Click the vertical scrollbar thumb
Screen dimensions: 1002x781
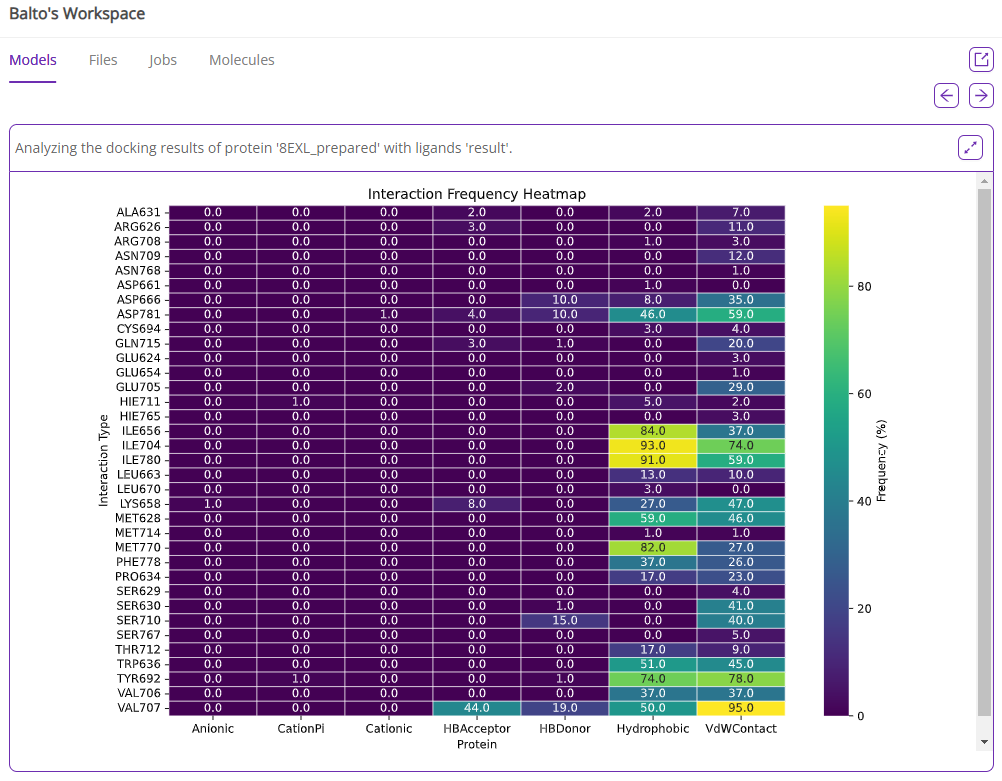984,450
